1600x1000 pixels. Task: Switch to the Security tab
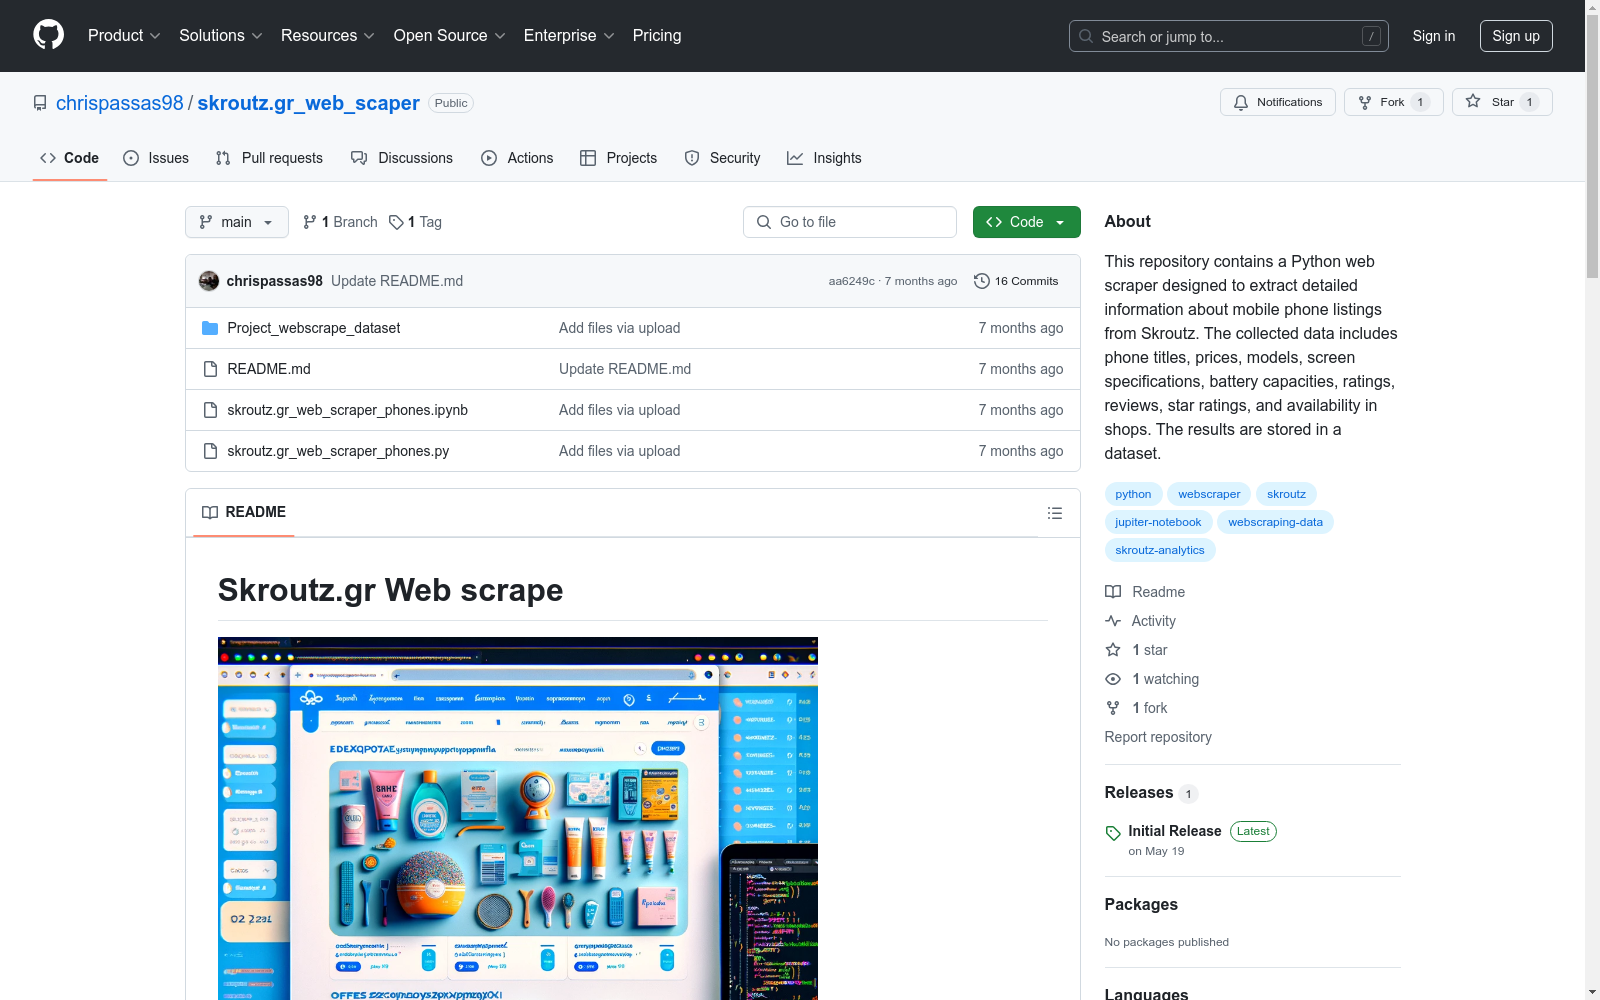722,158
